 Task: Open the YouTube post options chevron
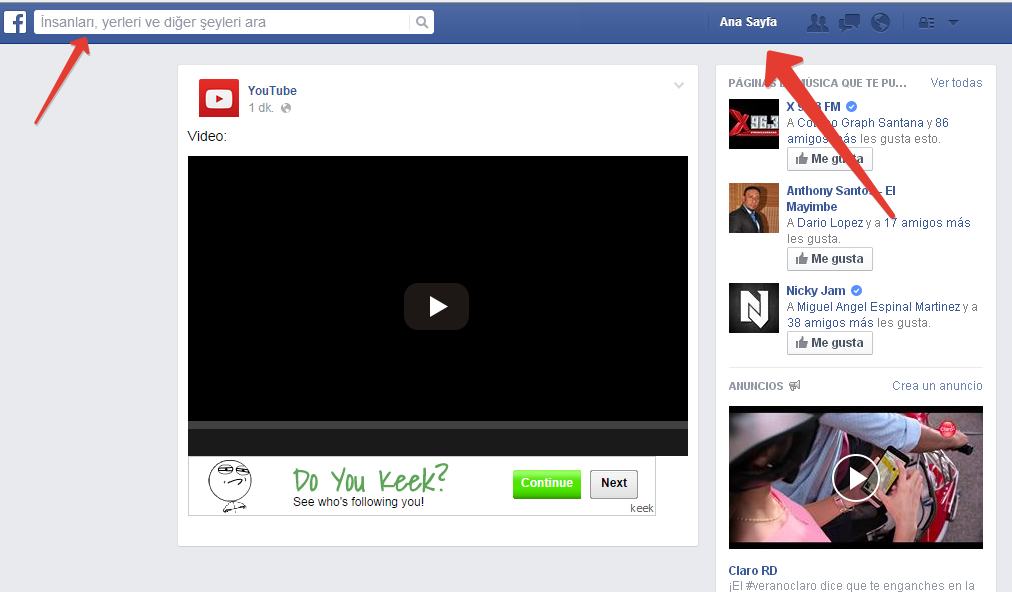(x=679, y=86)
